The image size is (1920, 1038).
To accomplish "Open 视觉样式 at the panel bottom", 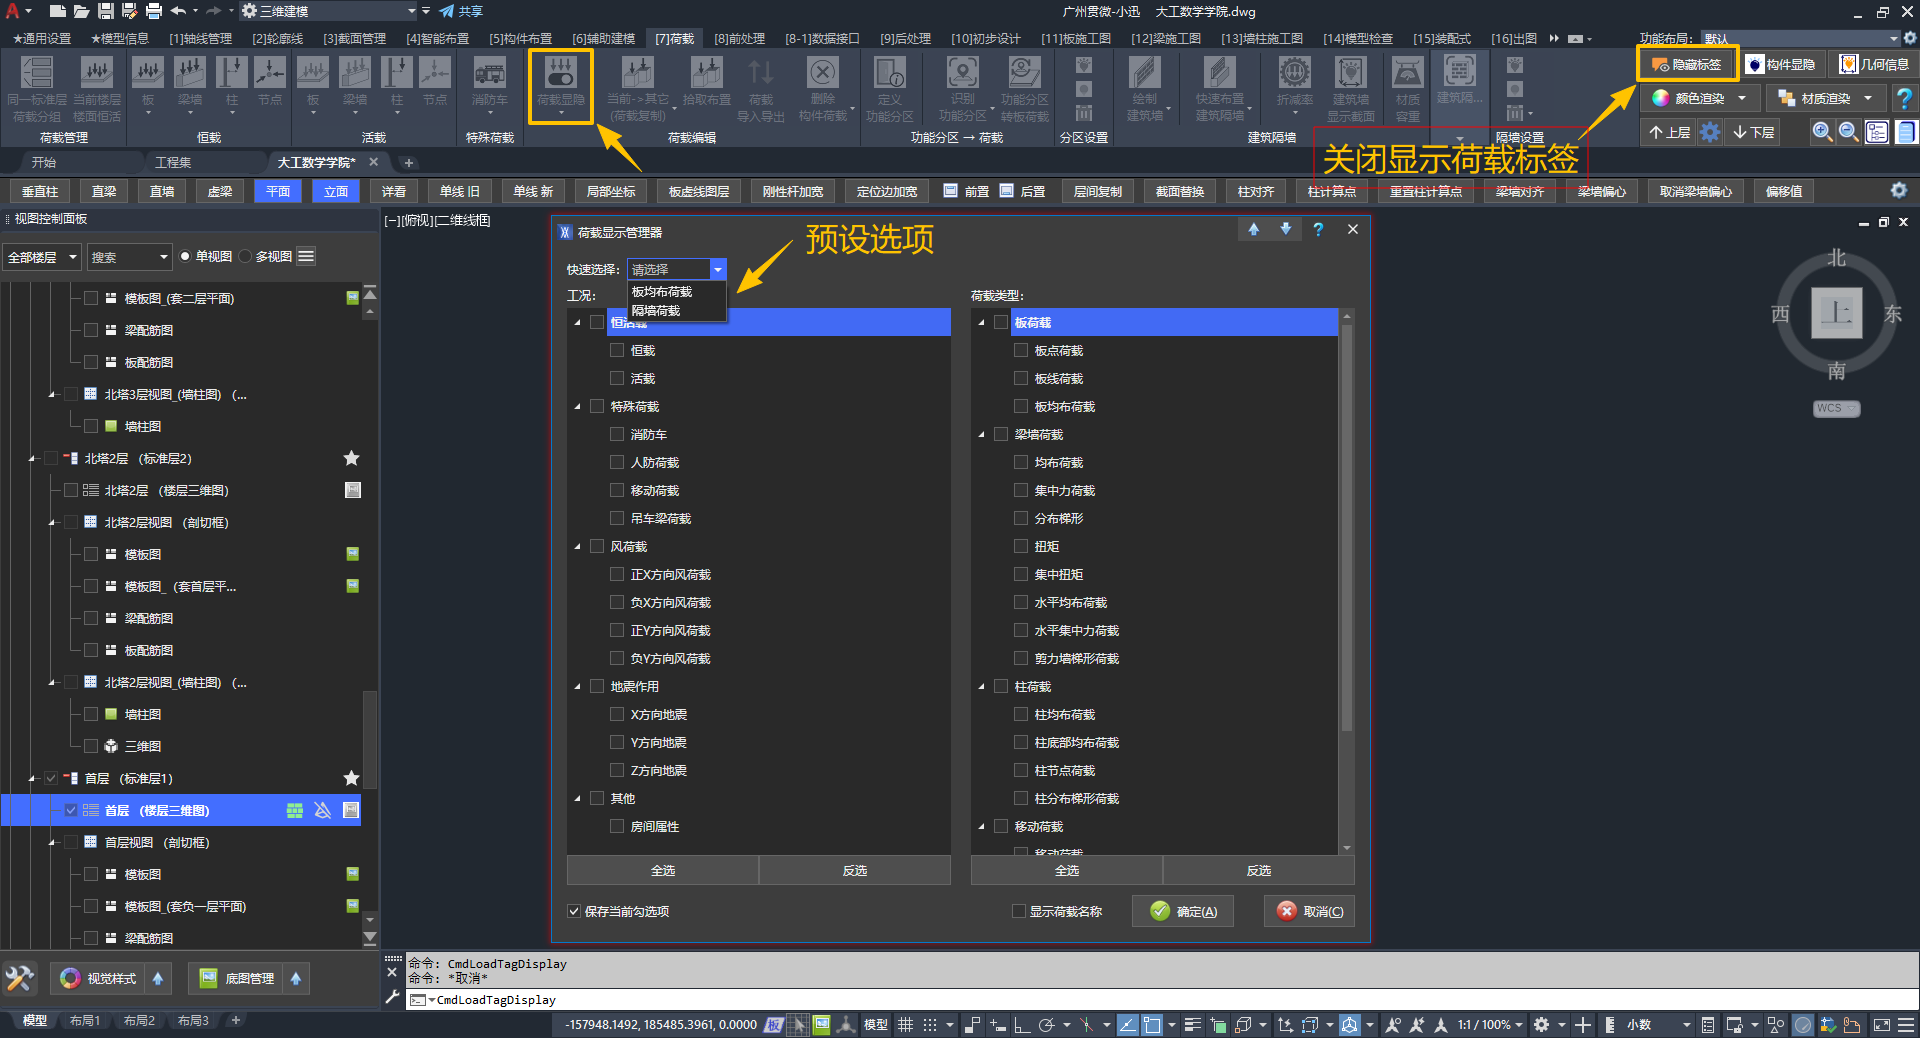I will point(98,978).
